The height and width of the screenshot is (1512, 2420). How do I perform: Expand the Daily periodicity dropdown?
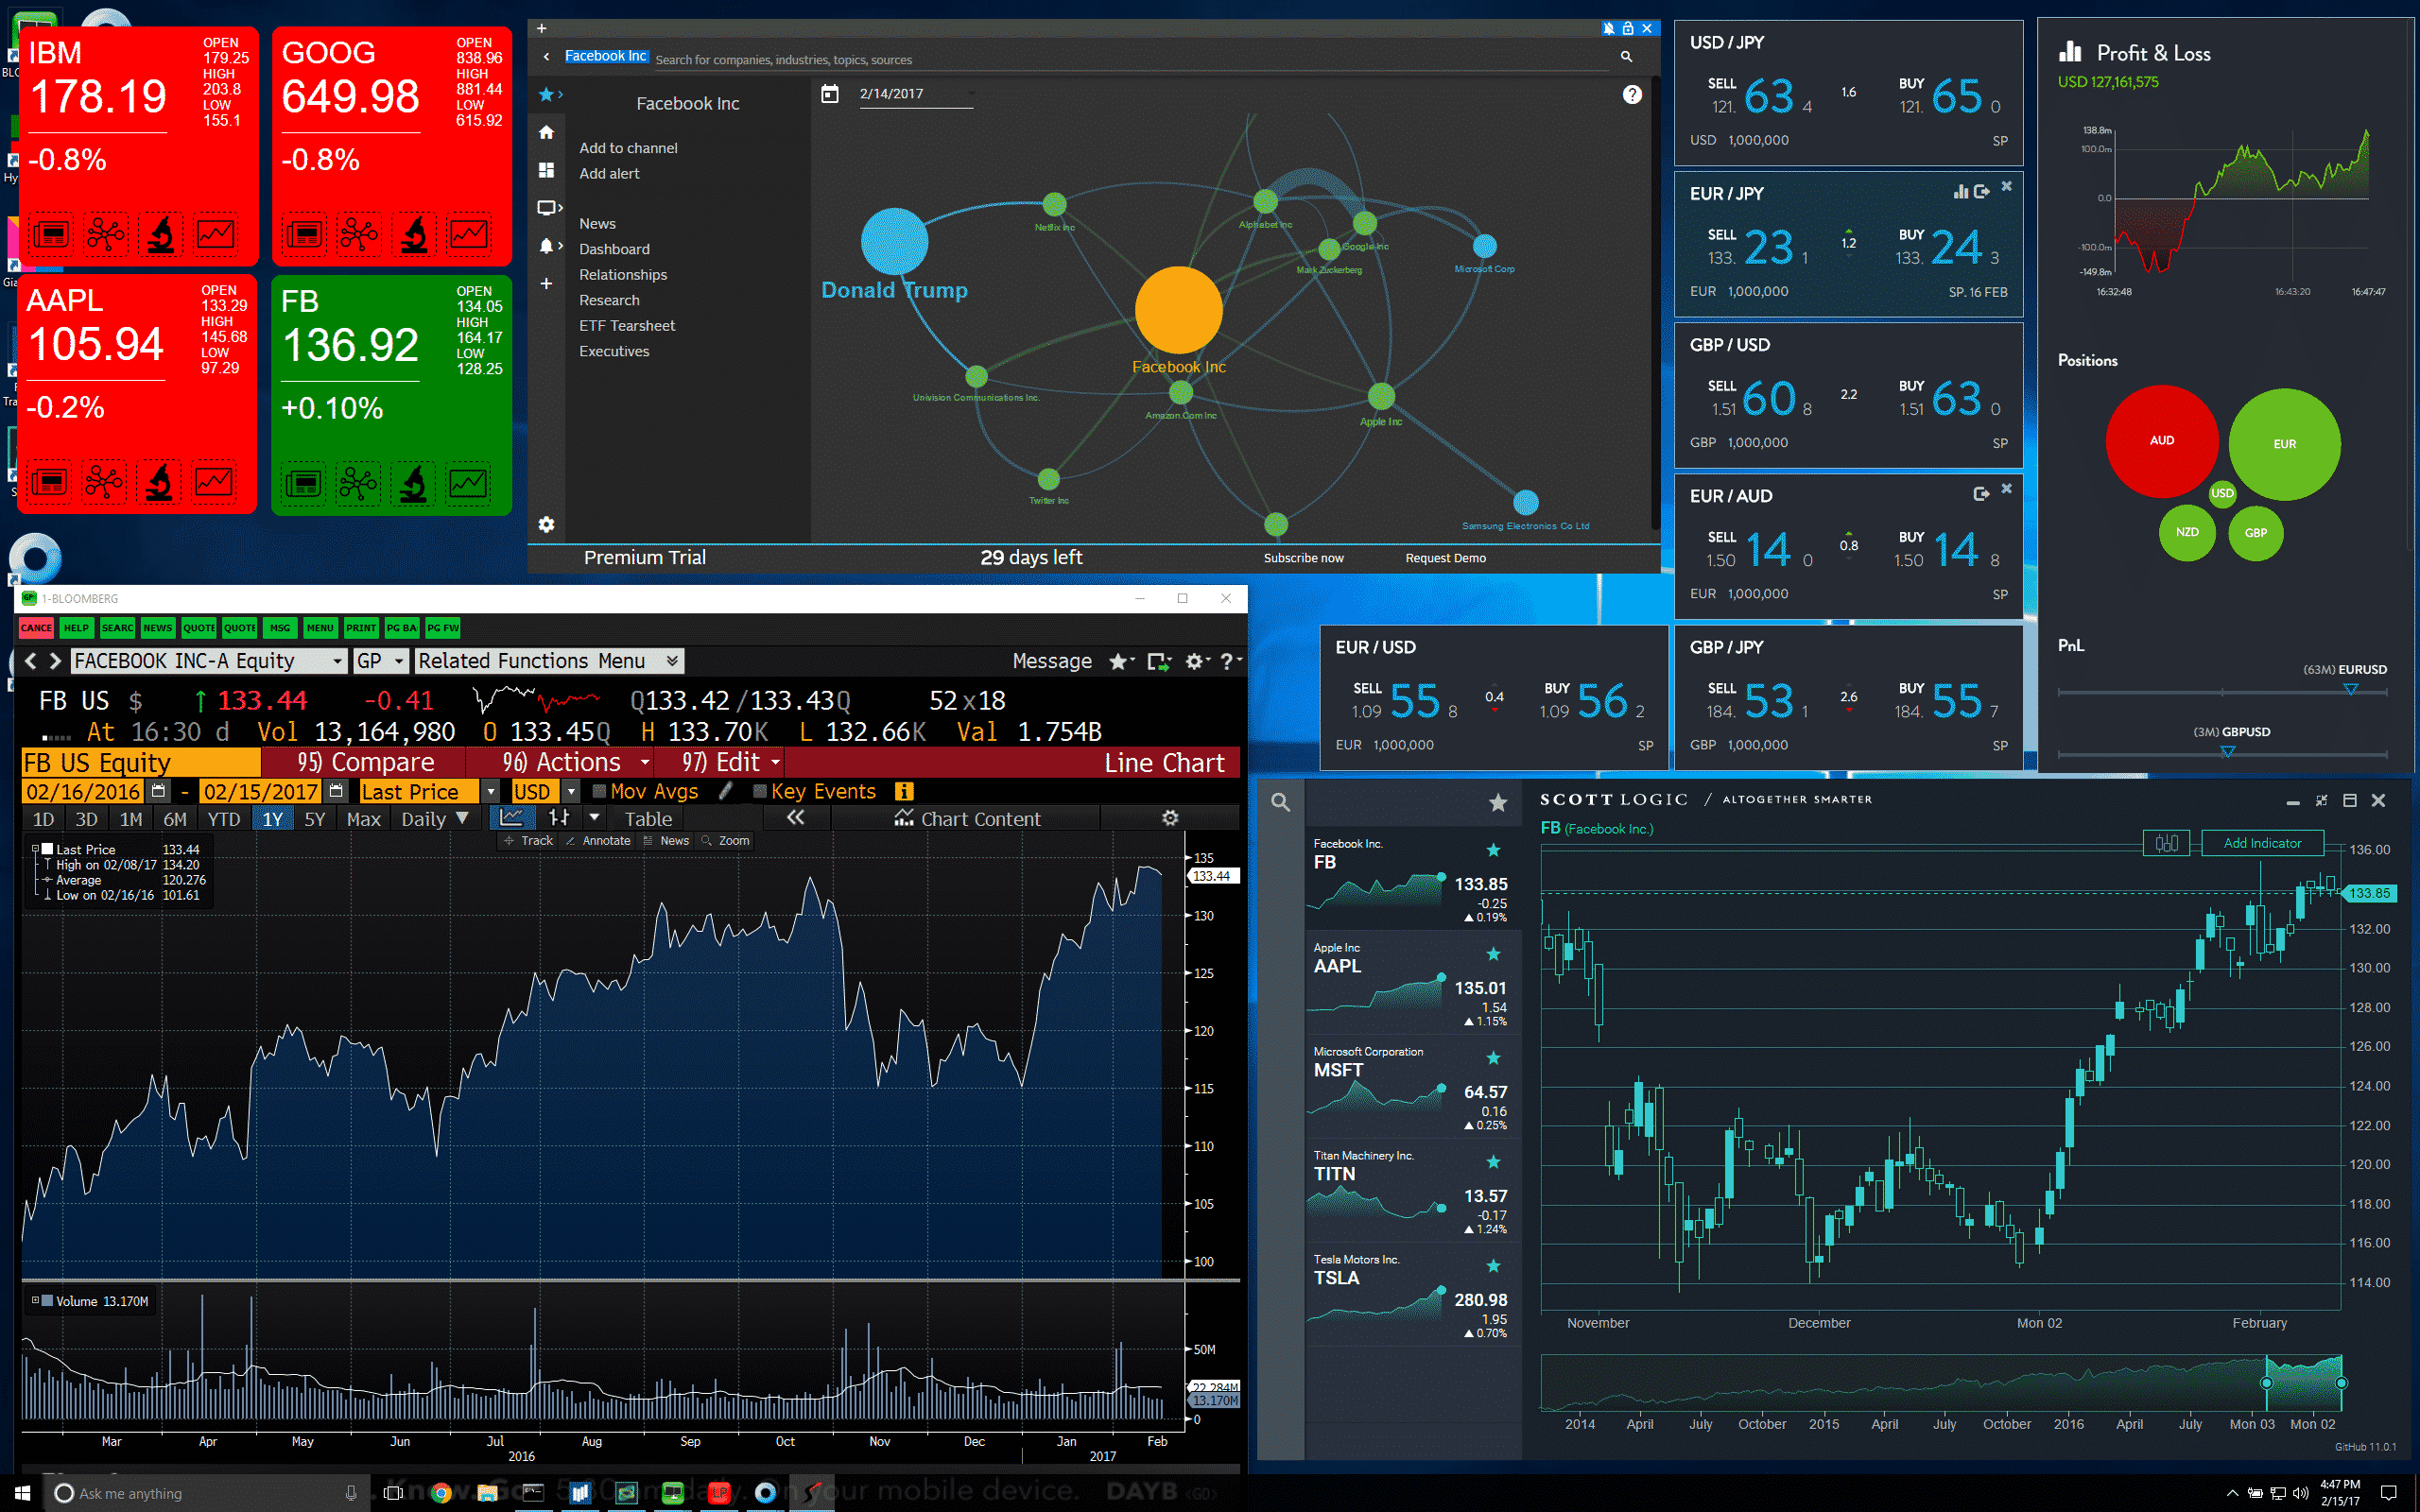click(461, 818)
